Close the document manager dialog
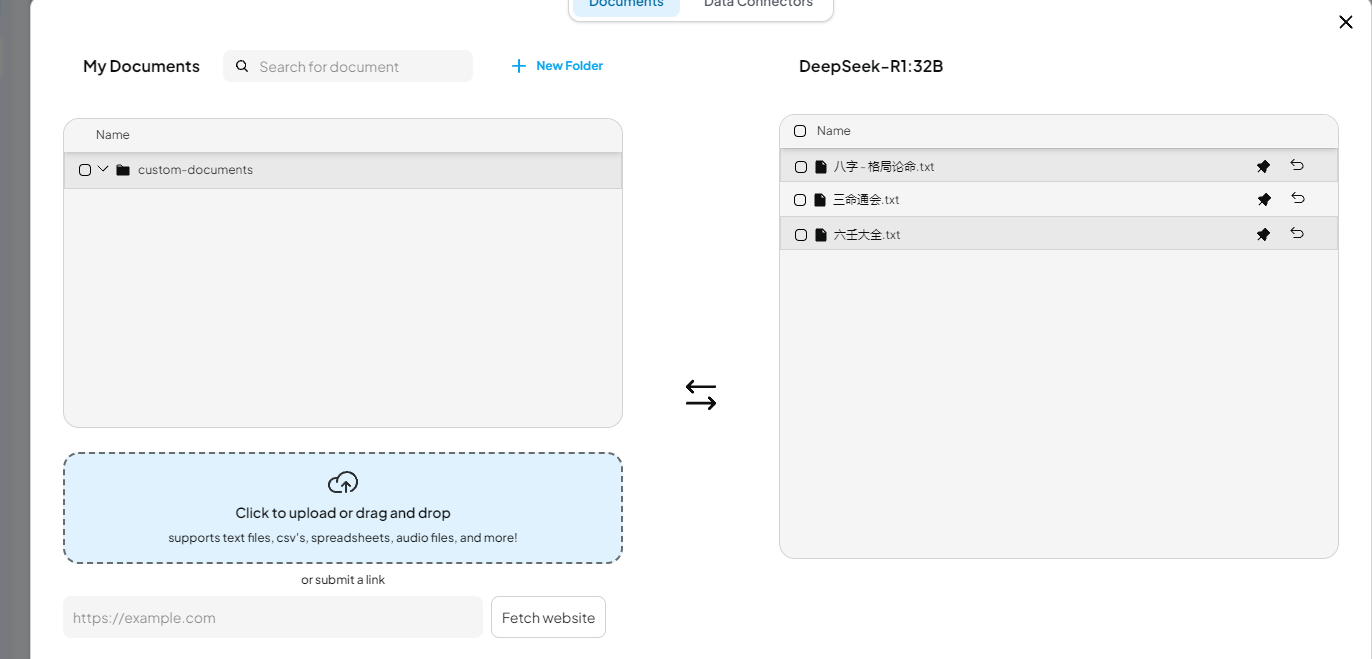 pyautogui.click(x=1345, y=22)
